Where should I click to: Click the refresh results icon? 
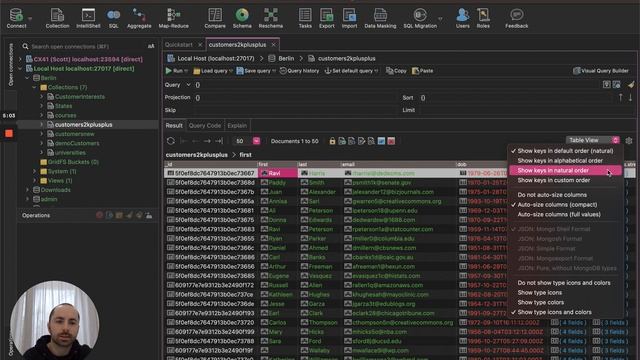coord(171,141)
